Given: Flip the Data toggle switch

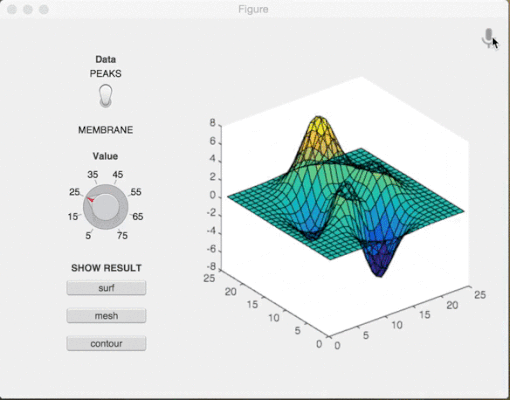Looking at the screenshot, I should pos(106,96).
